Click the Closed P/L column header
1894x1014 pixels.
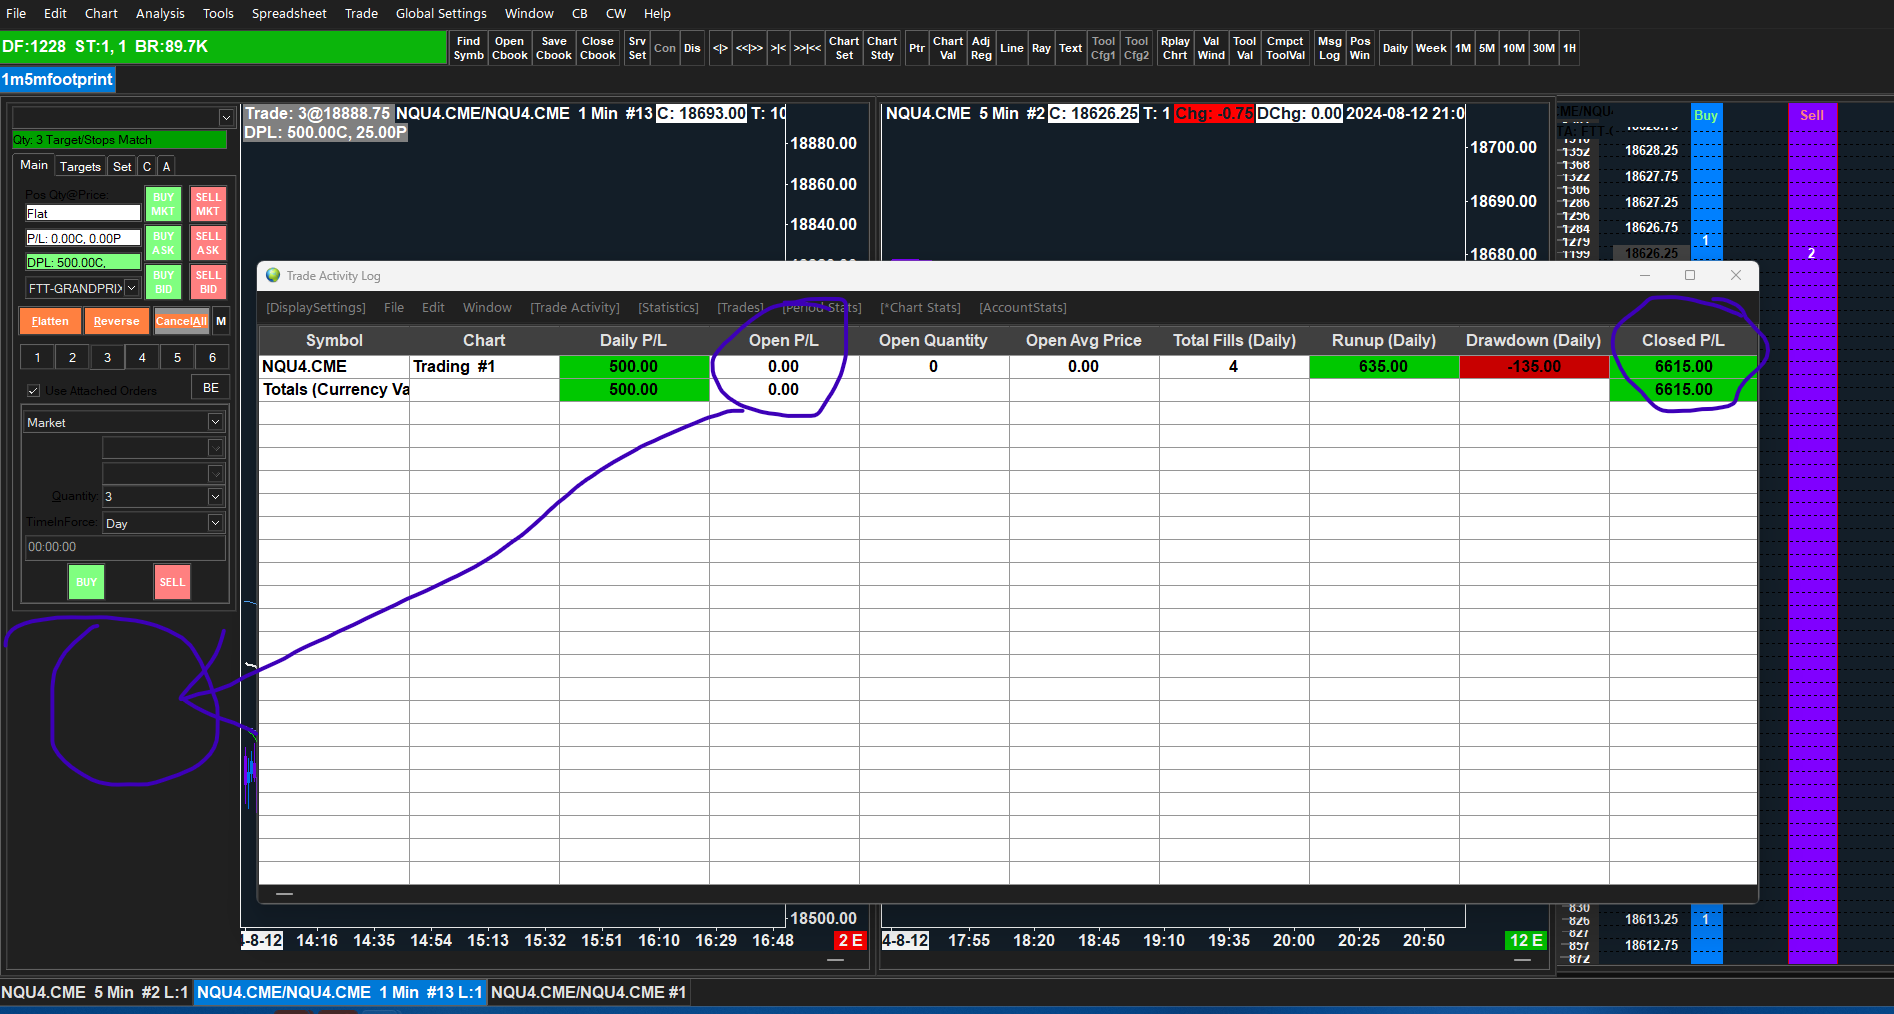1683,340
